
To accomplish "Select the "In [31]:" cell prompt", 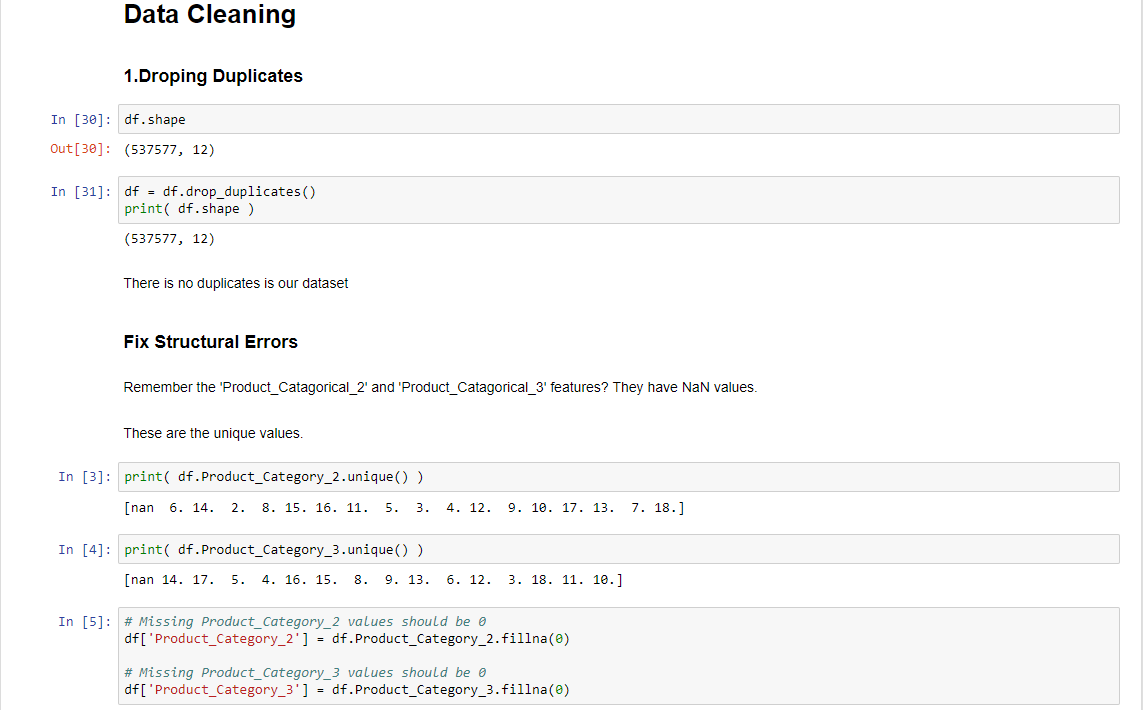I will 80,192.
